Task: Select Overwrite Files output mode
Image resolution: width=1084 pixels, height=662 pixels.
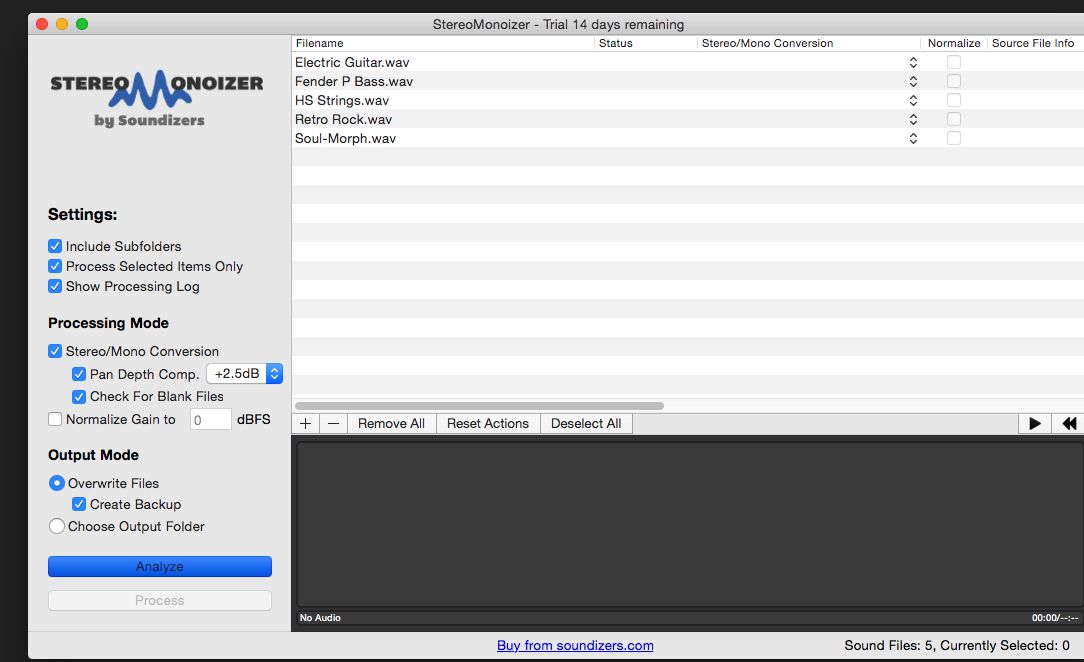Action: [57, 483]
